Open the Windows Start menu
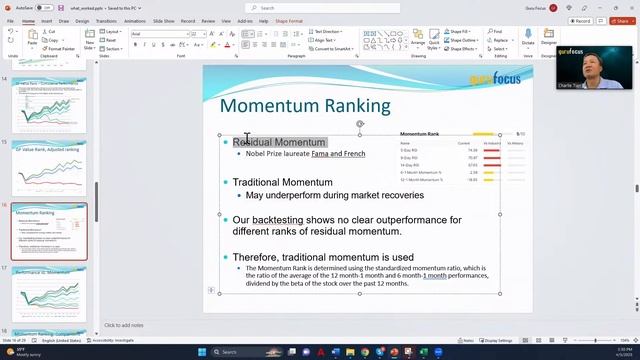The height and width of the screenshot is (360, 640). pyautogui.click(x=202, y=352)
